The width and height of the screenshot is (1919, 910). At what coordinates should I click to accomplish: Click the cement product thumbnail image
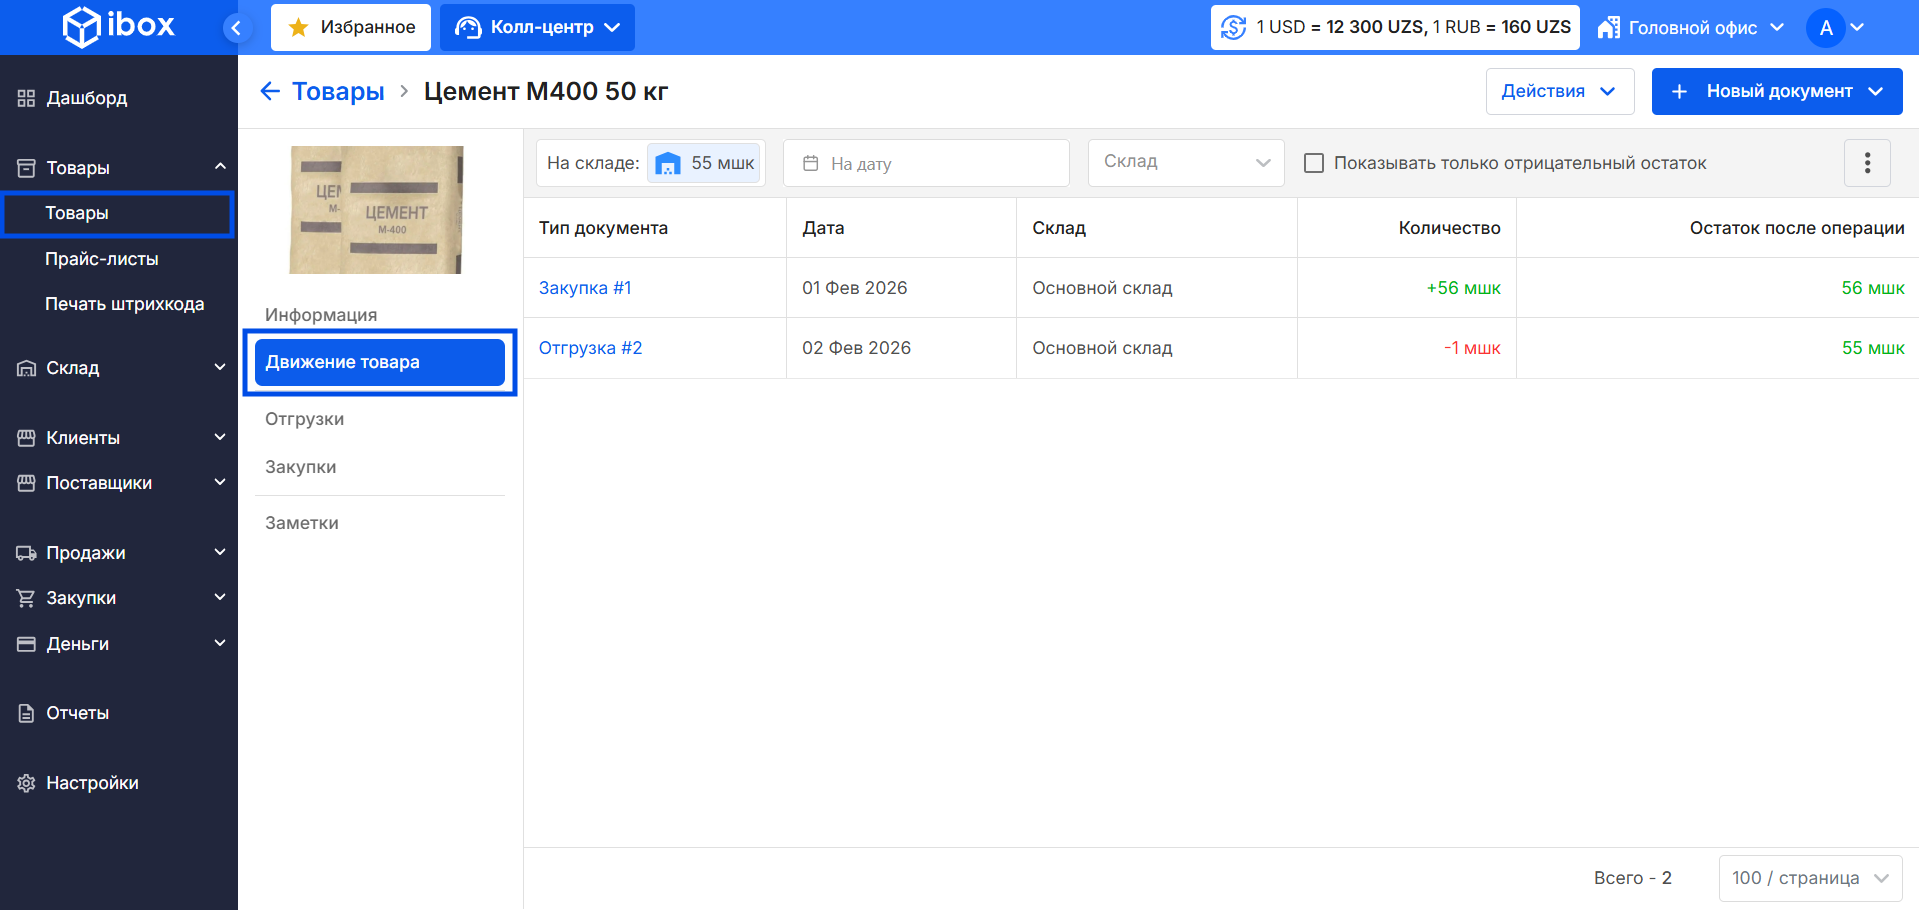pos(376,210)
